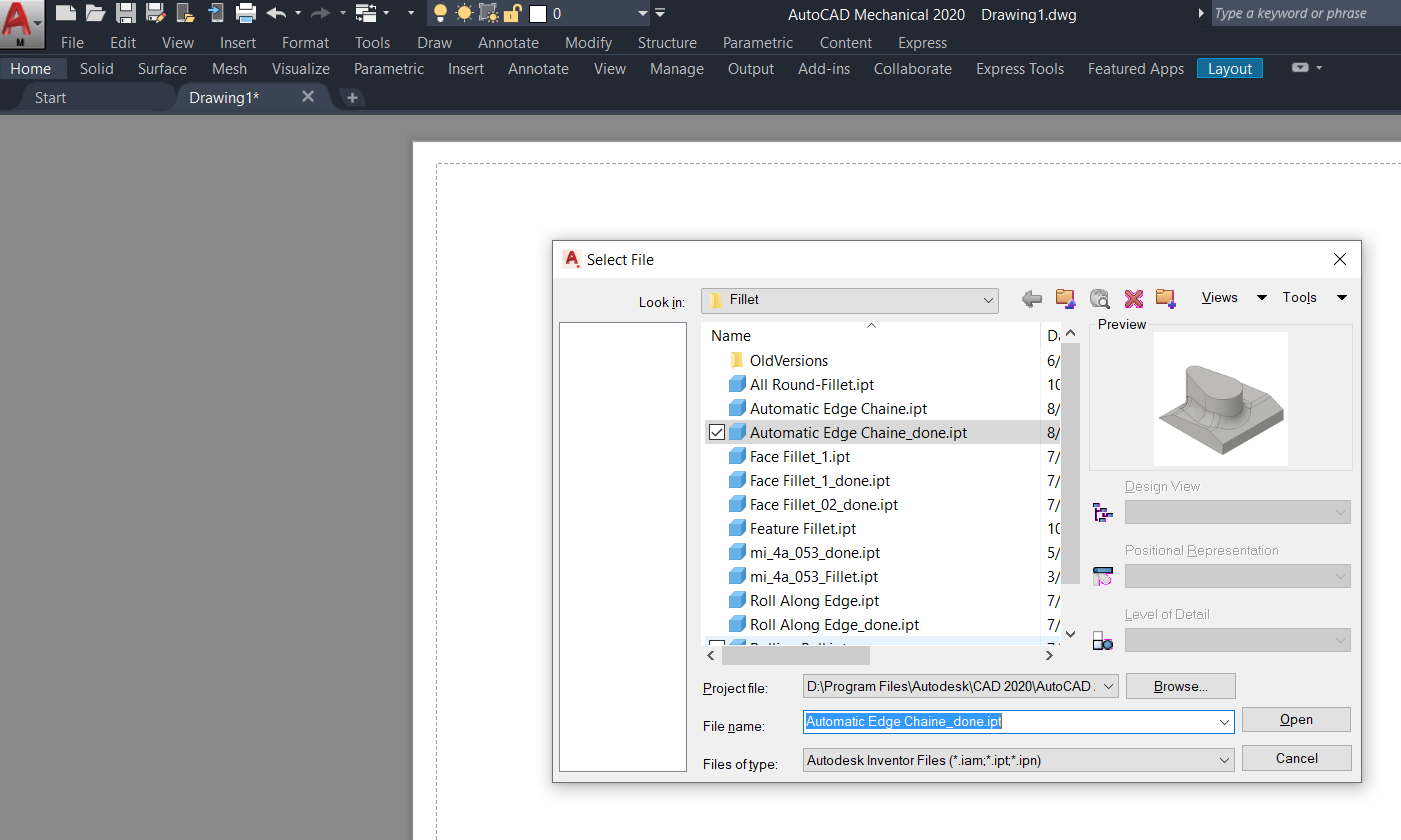Select Face Fillet_02_done.ipt file
Image resolution: width=1401 pixels, height=840 pixels.
coord(824,505)
